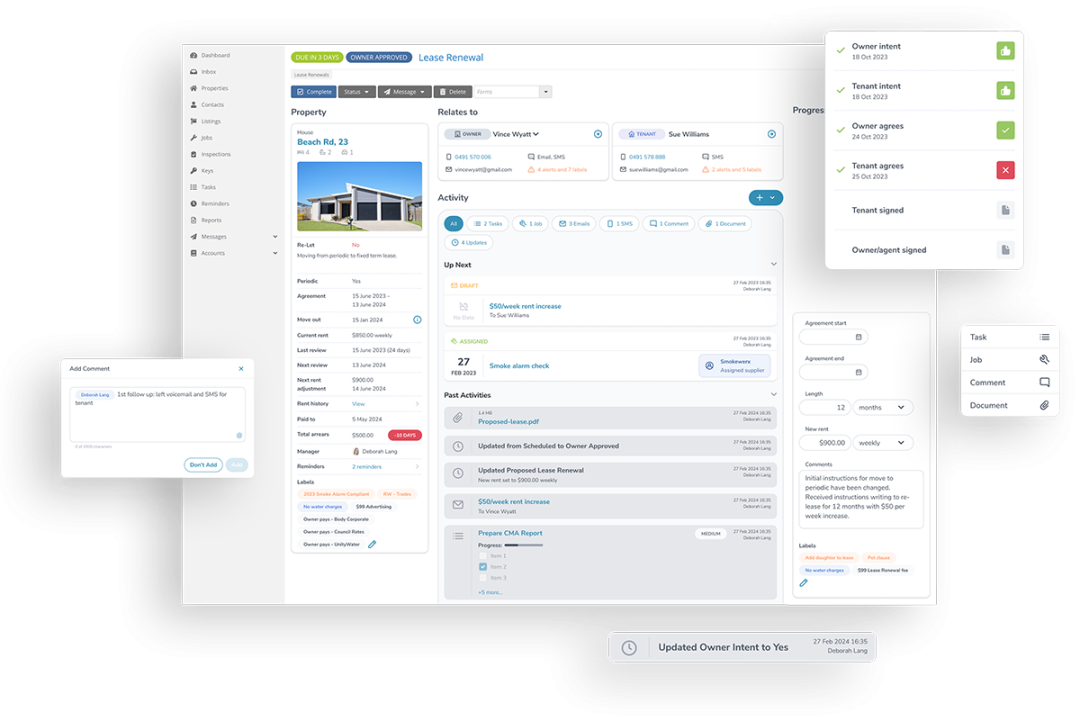Filter activity by 1 Document
This screenshot has height=721, width=1080.
[725, 223]
